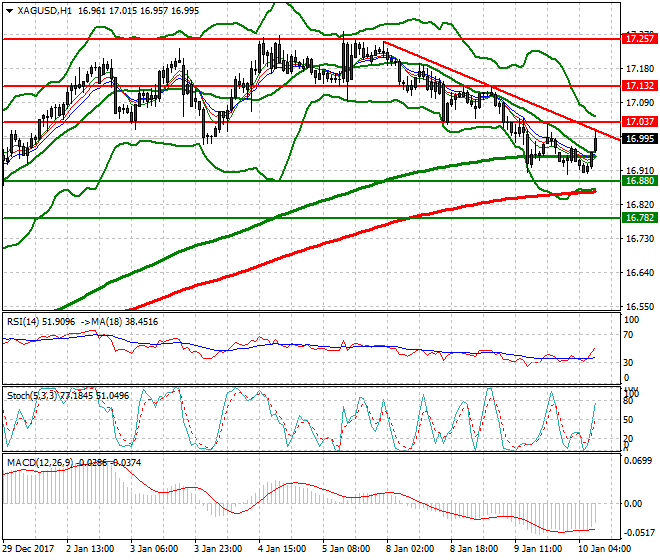Click the 17.037 red resistance price label

click(x=640, y=122)
